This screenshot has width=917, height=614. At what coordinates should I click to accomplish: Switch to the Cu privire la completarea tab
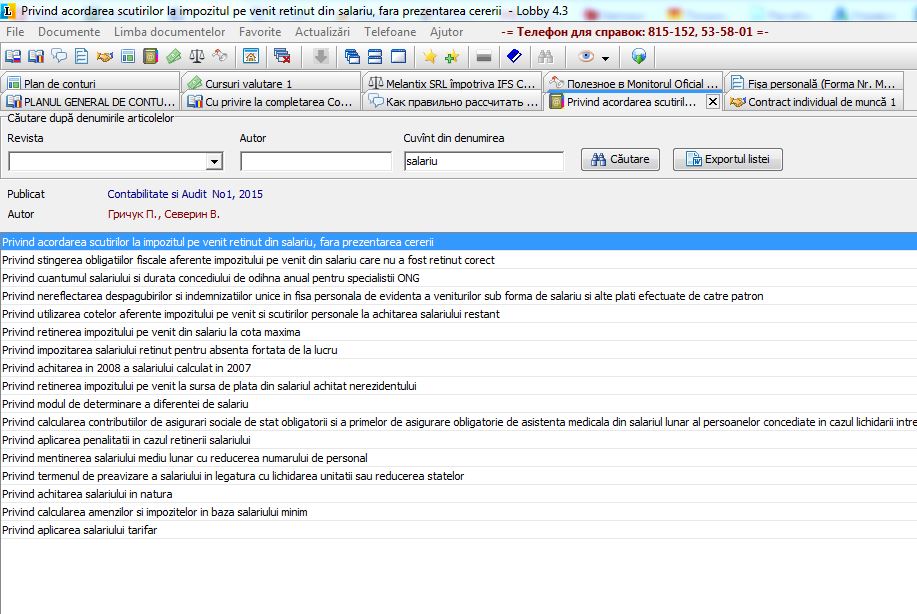pyautogui.click(x=272, y=101)
